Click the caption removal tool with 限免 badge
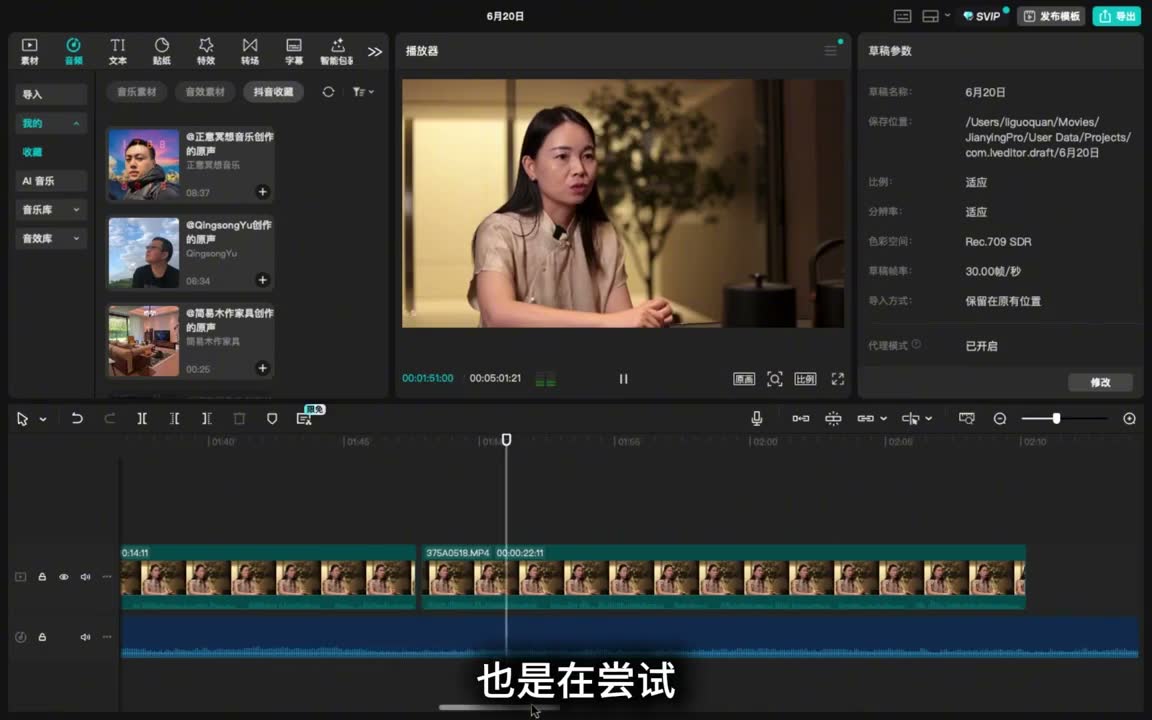 [305, 418]
